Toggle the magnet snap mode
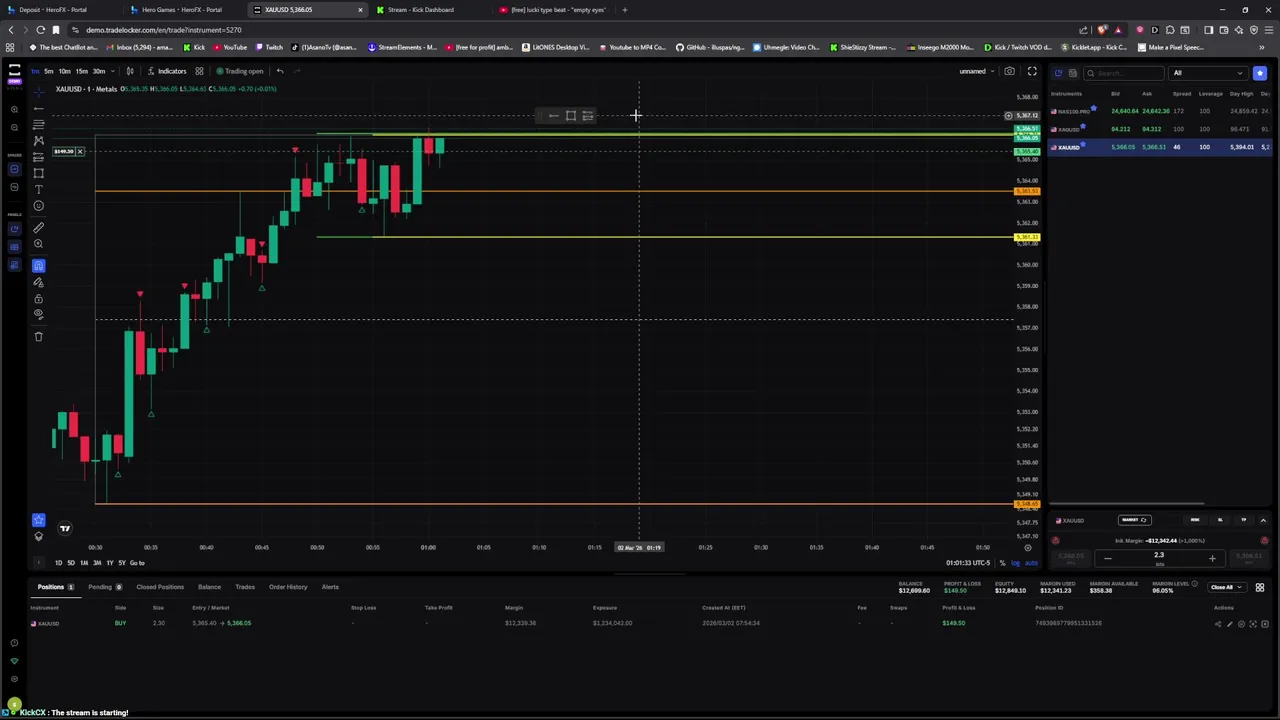This screenshot has height=720, width=1280. 38,265
